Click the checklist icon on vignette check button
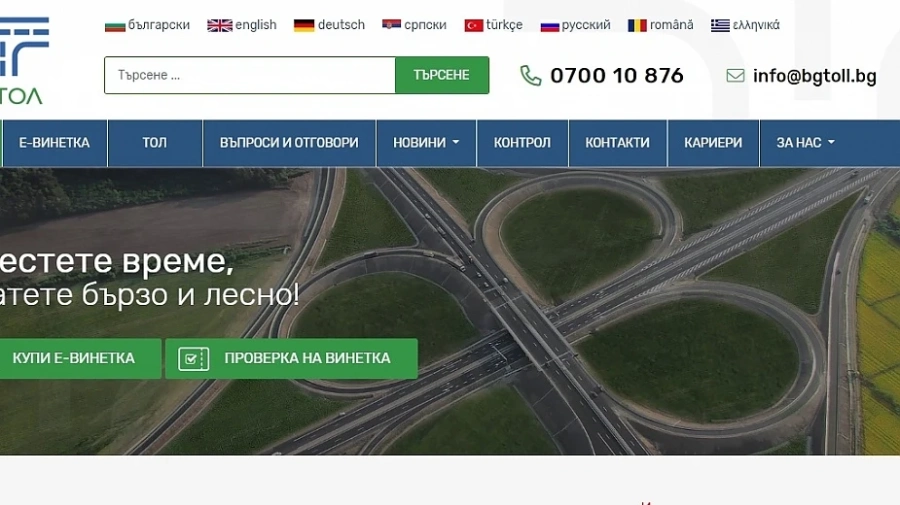The width and height of the screenshot is (900, 505). click(x=193, y=359)
